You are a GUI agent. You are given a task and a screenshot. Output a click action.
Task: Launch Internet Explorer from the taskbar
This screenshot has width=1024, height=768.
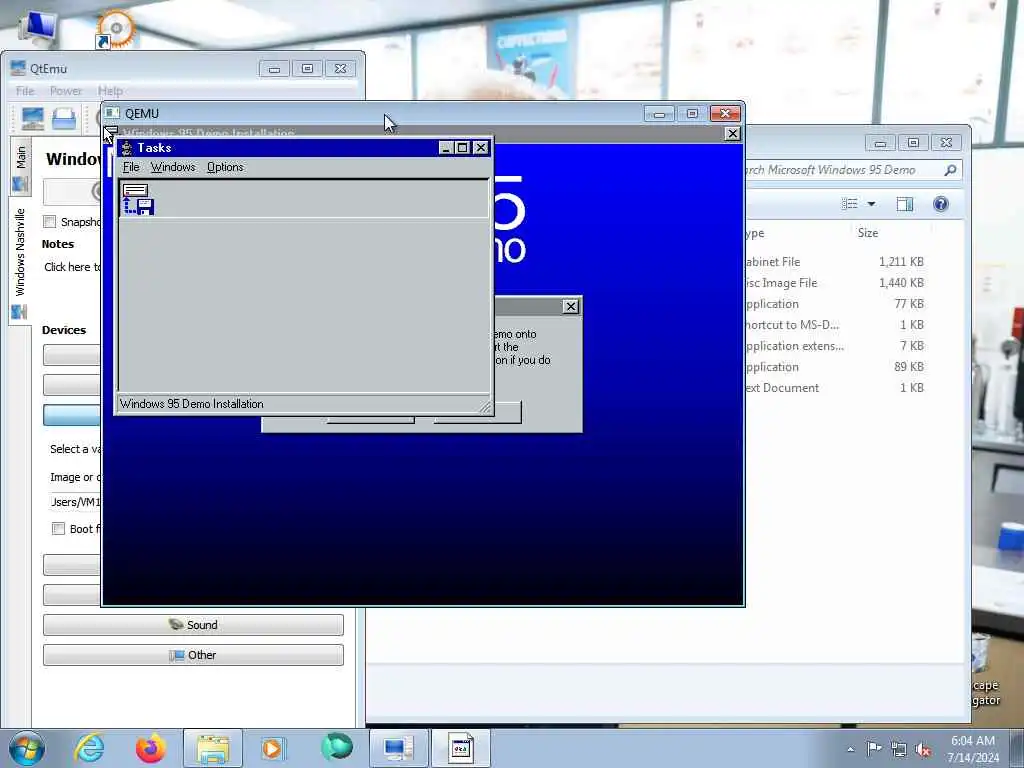[x=89, y=748]
